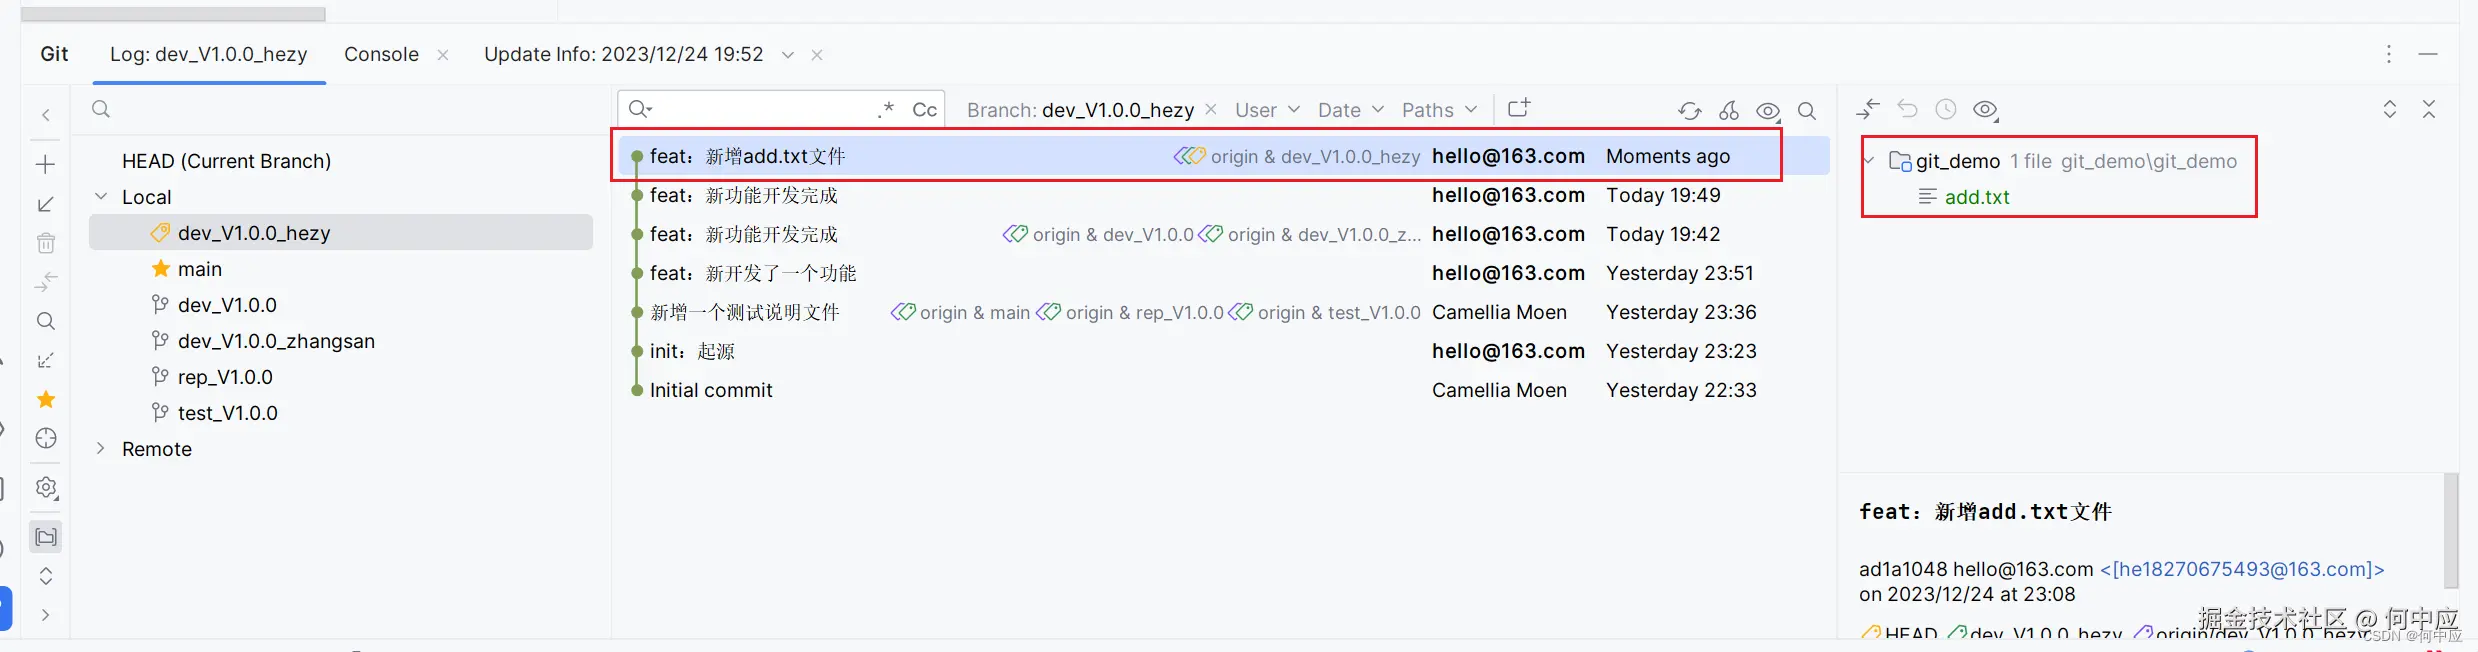Click the Refresh log icon

coord(1690,110)
